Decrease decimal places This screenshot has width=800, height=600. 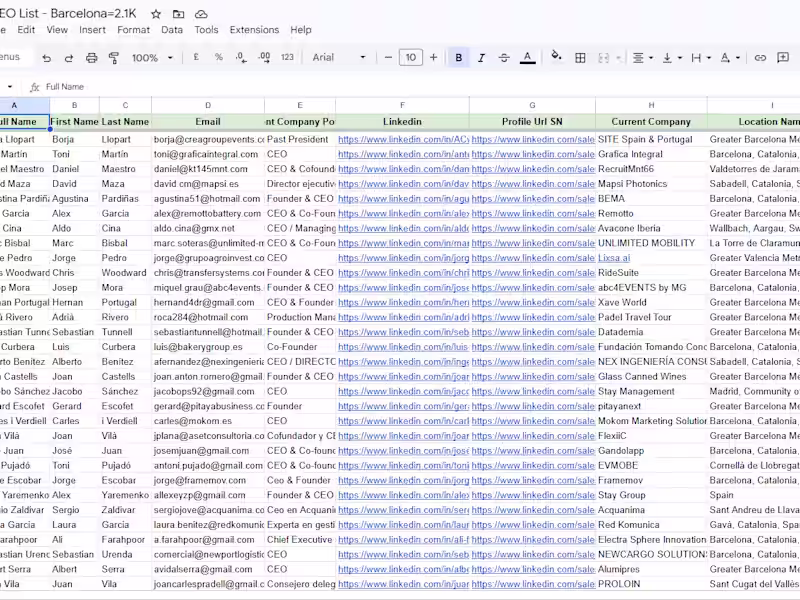[x=241, y=57]
